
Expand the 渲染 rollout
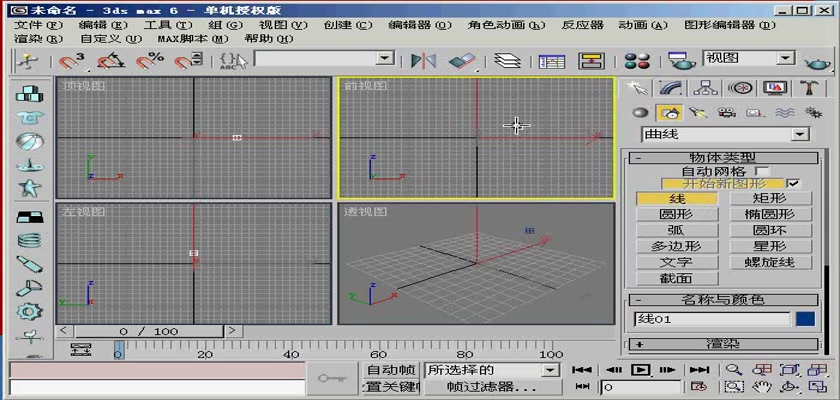coord(723,344)
